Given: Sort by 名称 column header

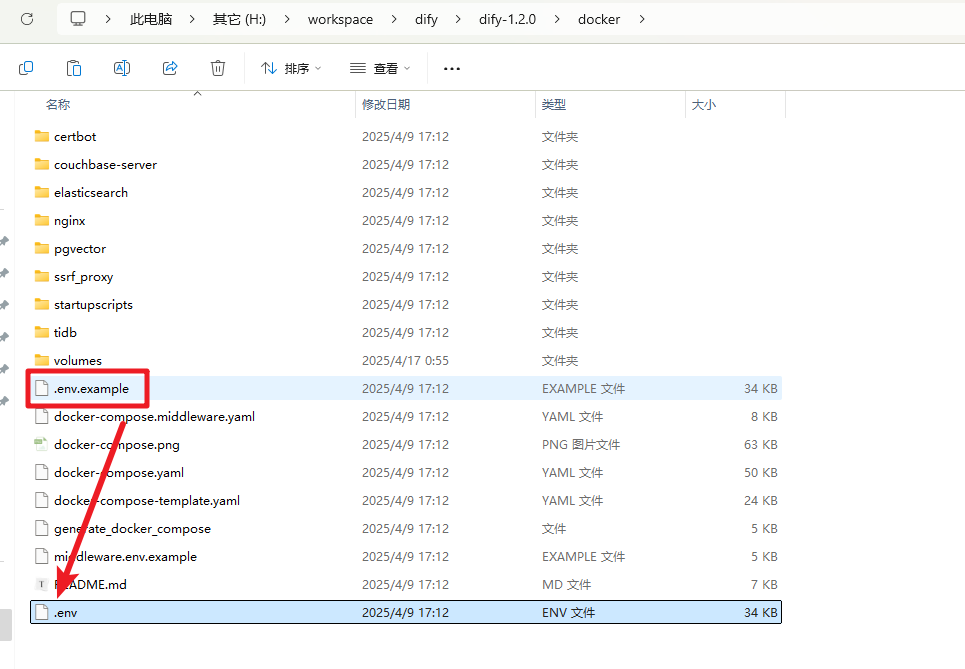Looking at the screenshot, I should (58, 104).
